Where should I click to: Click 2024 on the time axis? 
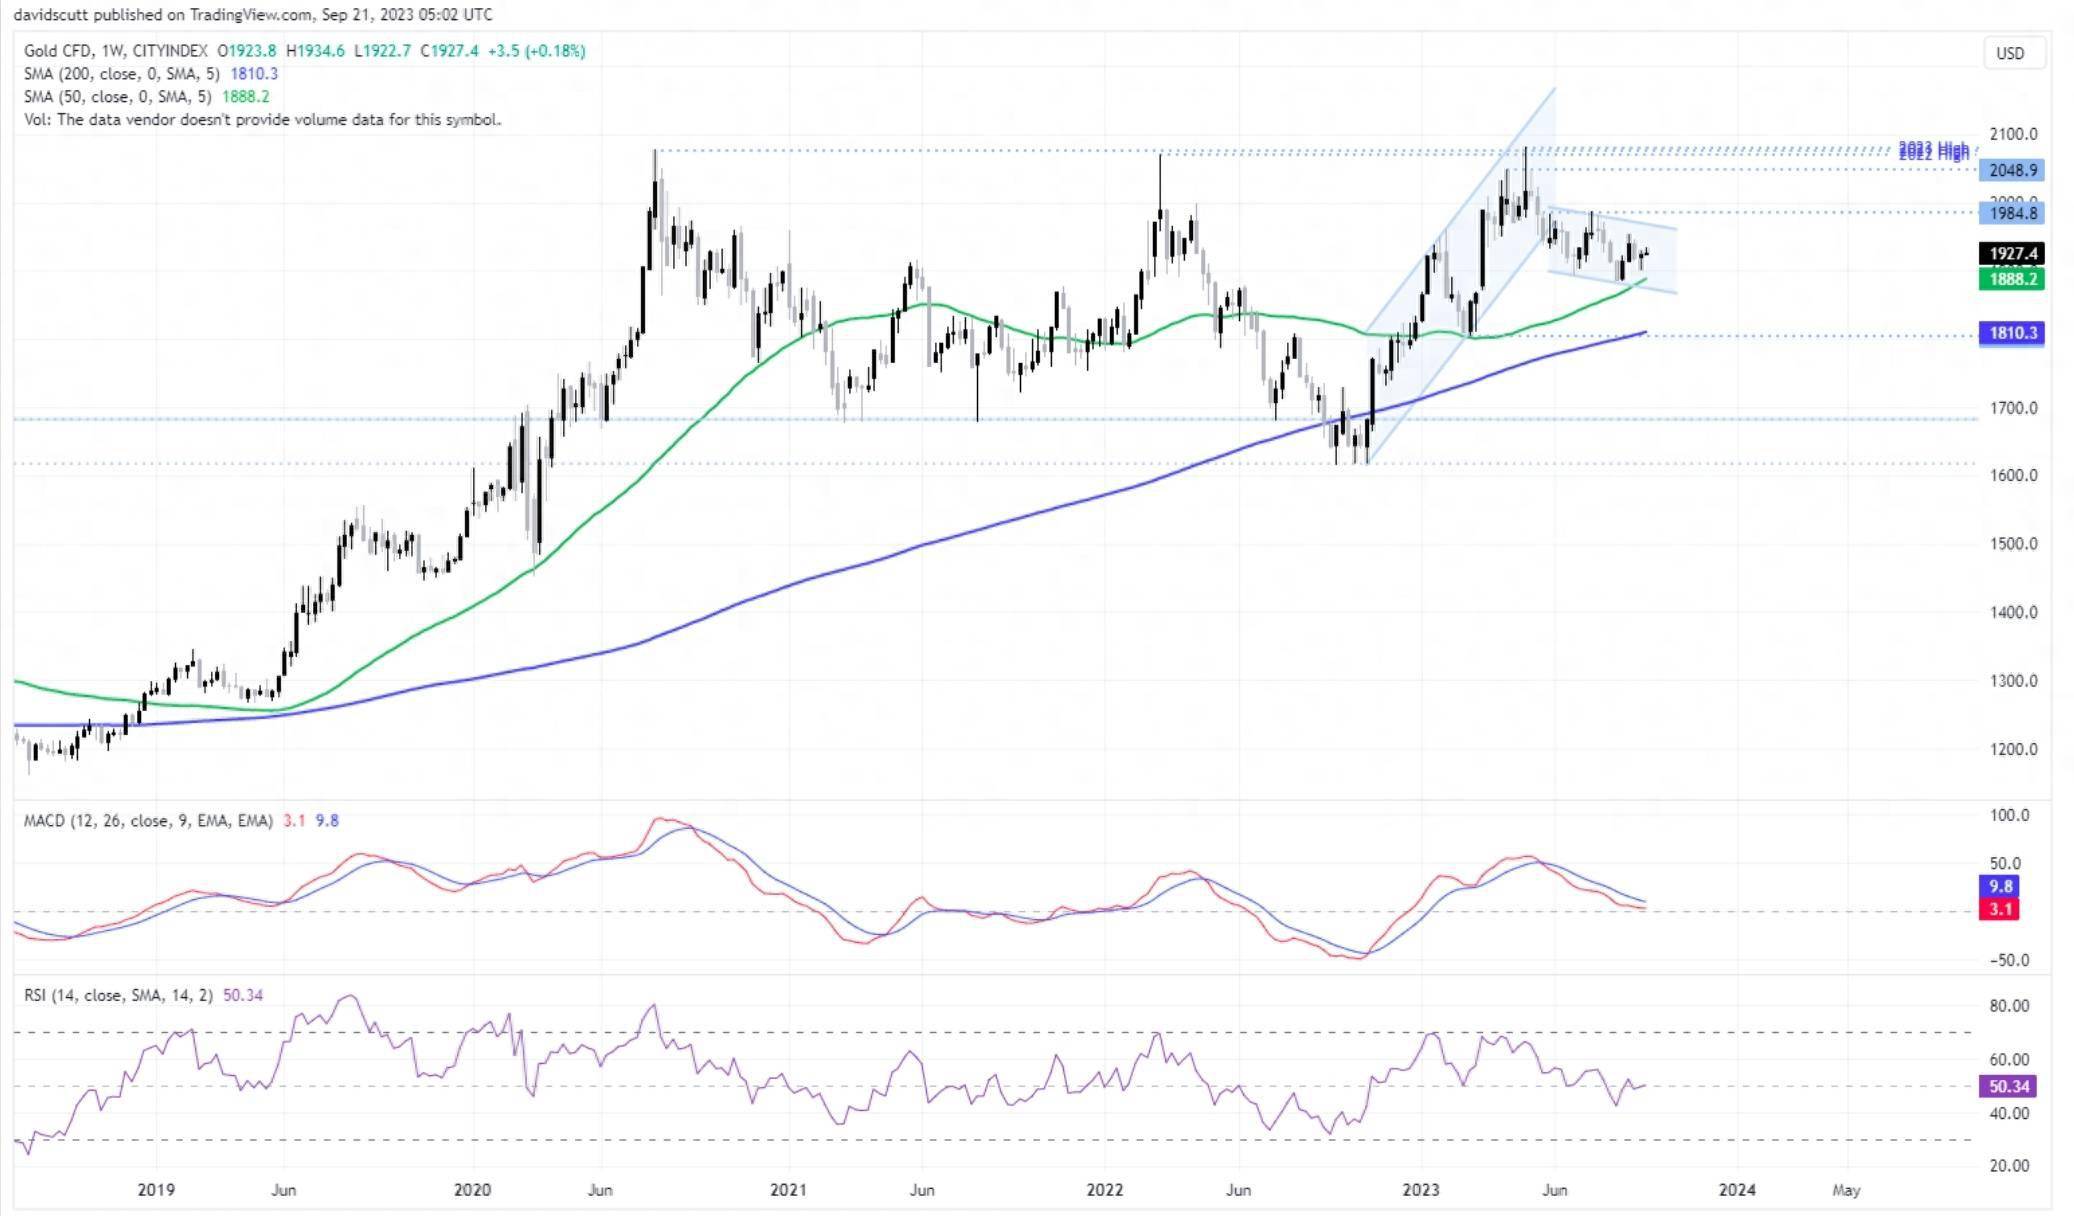pyautogui.click(x=1737, y=1189)
